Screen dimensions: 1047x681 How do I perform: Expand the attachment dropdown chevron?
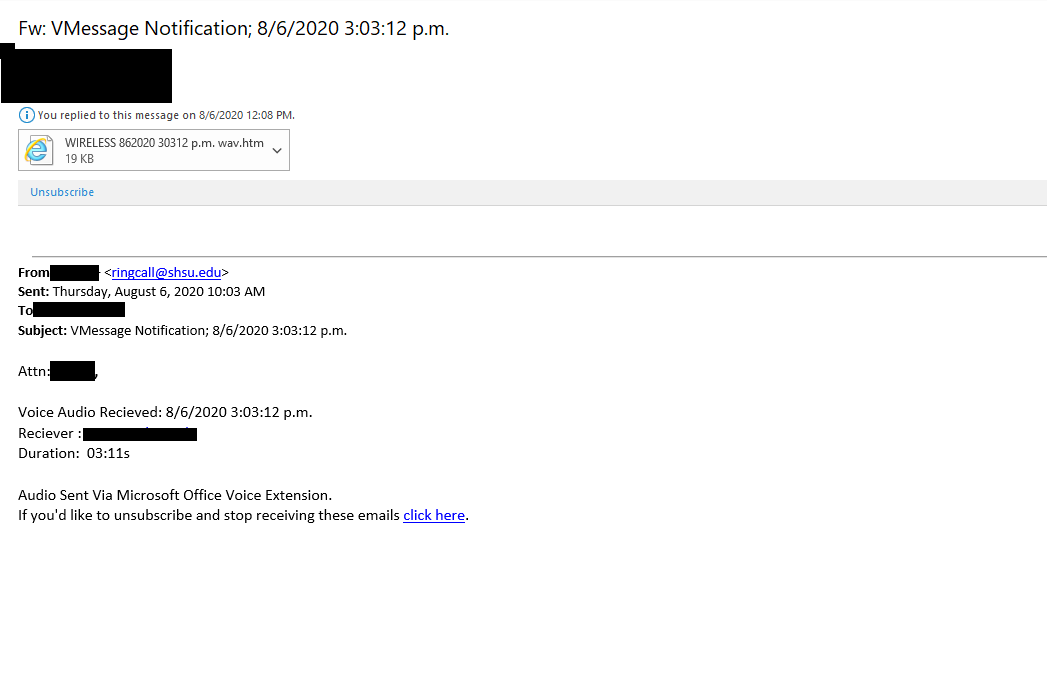click(x=277, y=150)
